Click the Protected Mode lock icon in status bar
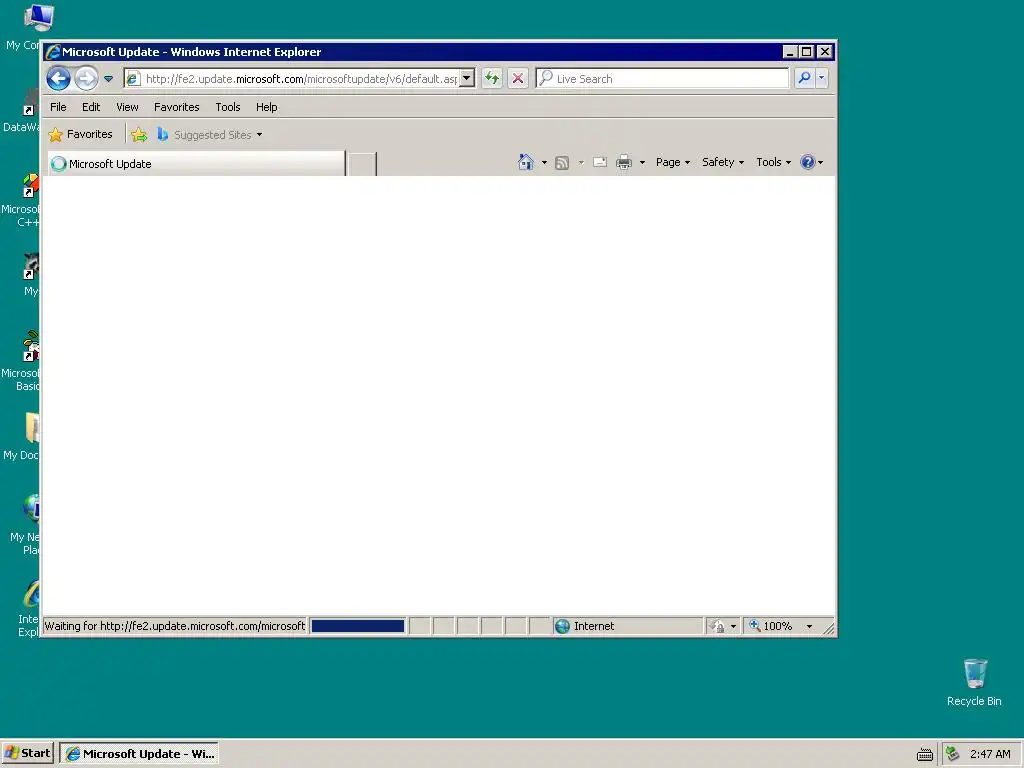 coord(718,626)
